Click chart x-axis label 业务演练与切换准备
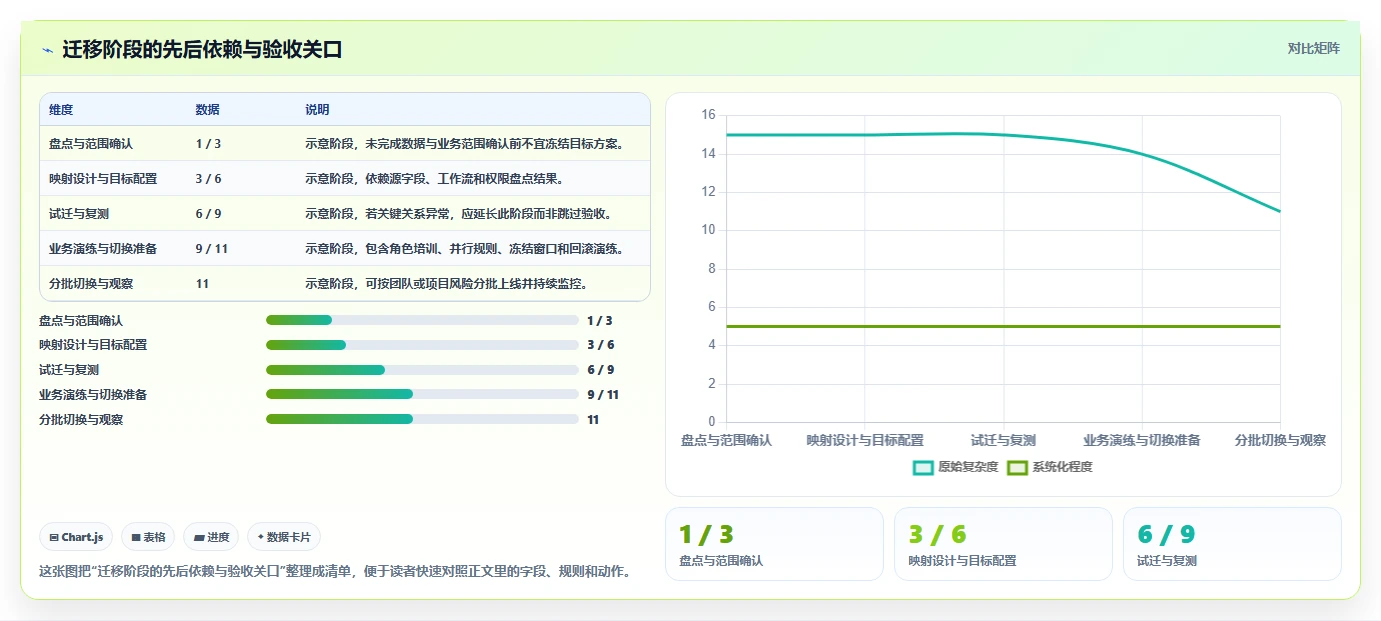 [1141, 440]
